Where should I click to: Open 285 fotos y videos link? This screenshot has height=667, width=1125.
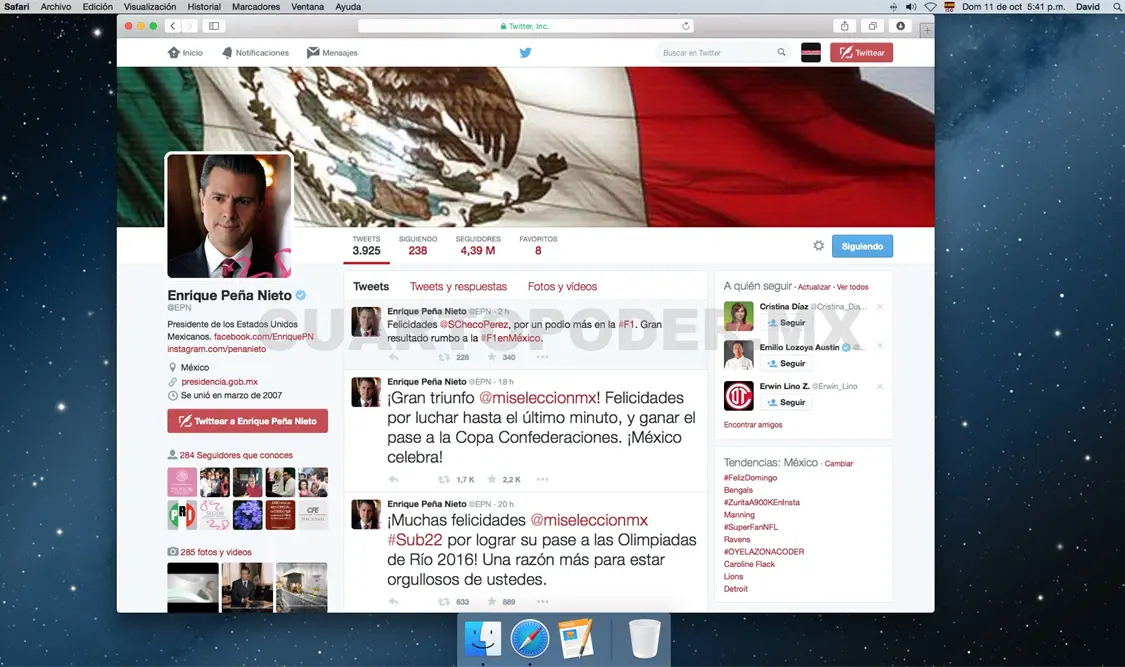coord(216,552)
